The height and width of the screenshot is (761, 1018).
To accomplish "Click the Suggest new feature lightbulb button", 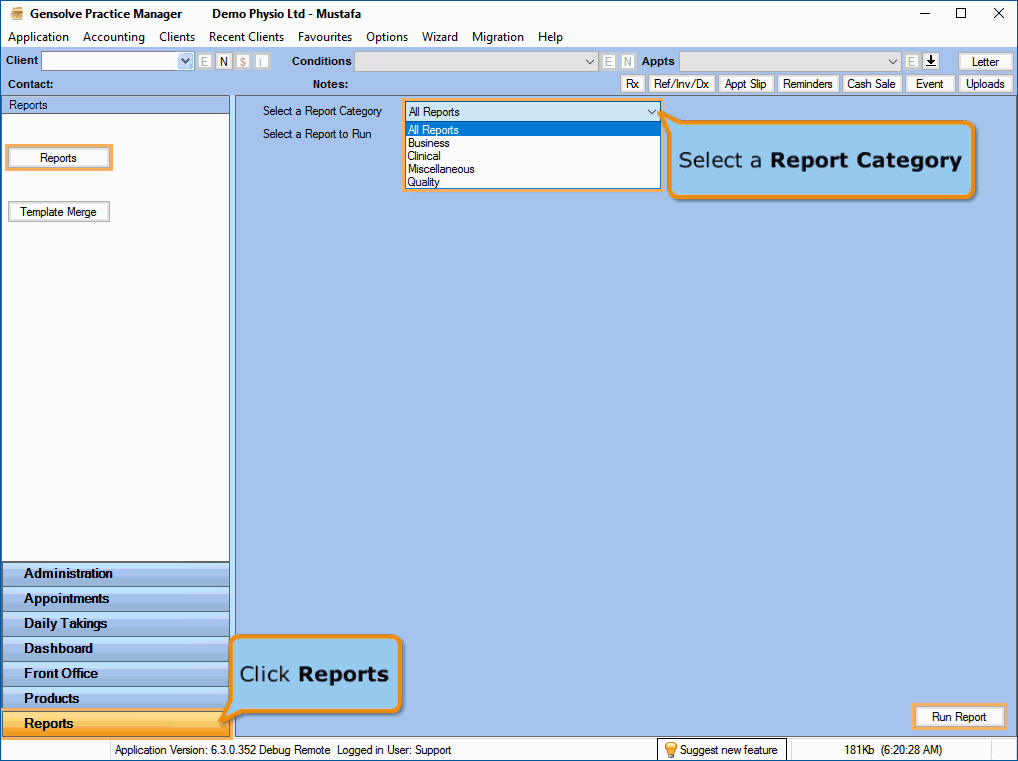I will (x=722, y=750).
